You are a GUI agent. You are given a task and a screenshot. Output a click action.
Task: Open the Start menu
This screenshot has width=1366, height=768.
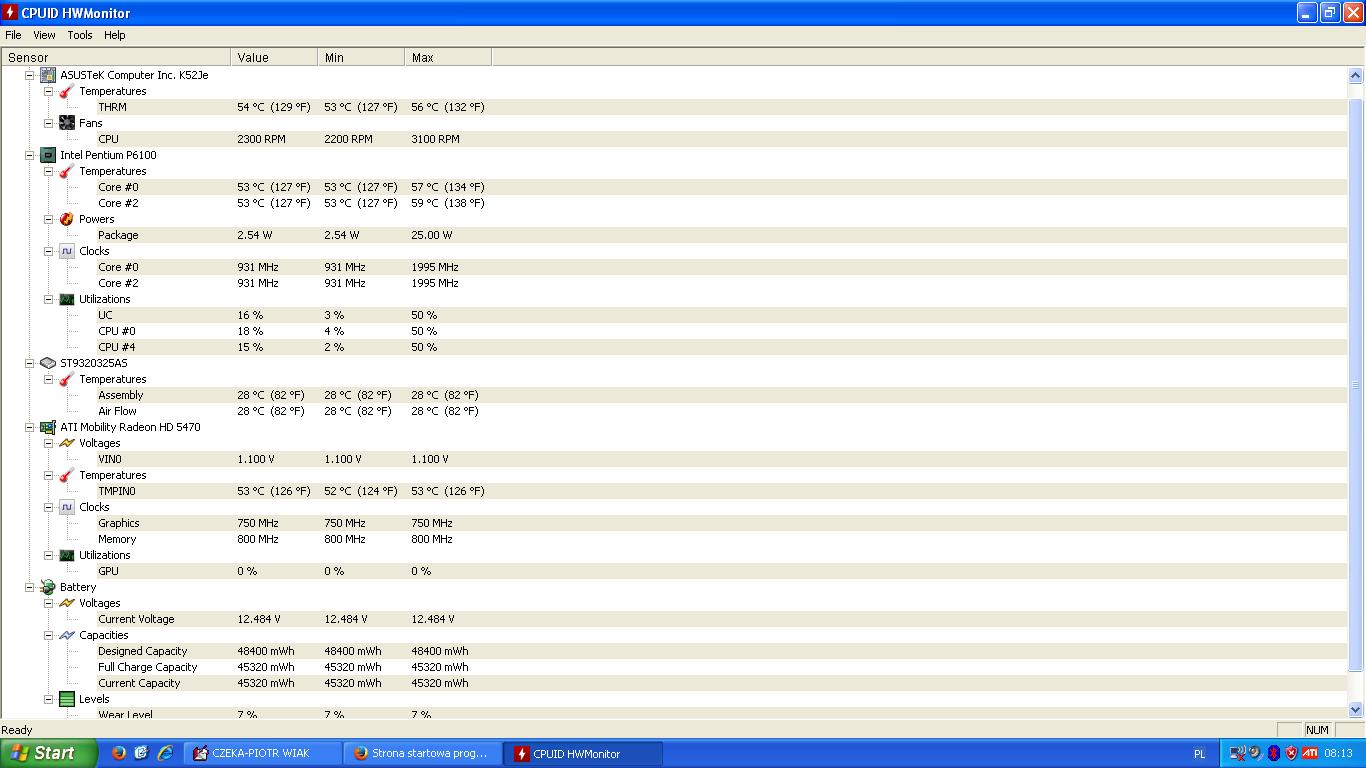[x=49, y=753]
